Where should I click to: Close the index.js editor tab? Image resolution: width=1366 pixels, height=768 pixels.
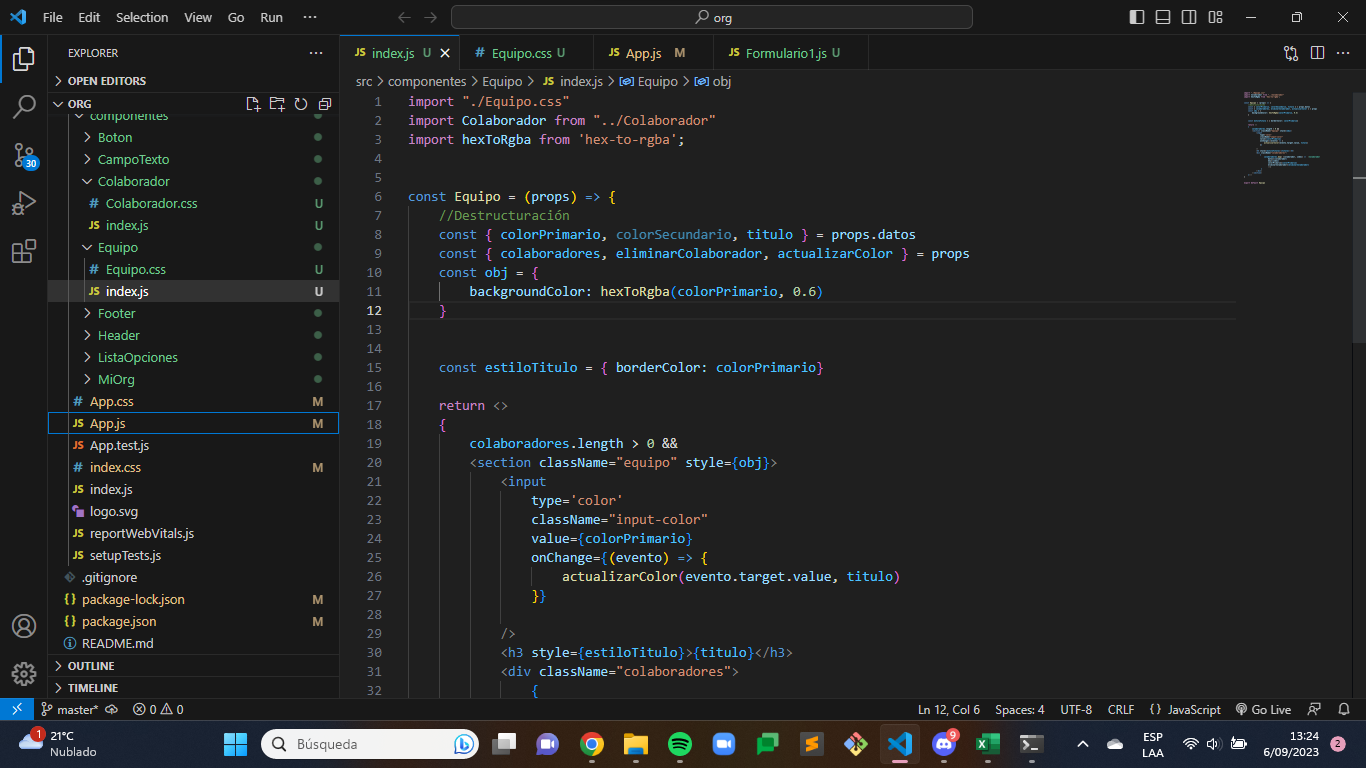click(445, 53)
